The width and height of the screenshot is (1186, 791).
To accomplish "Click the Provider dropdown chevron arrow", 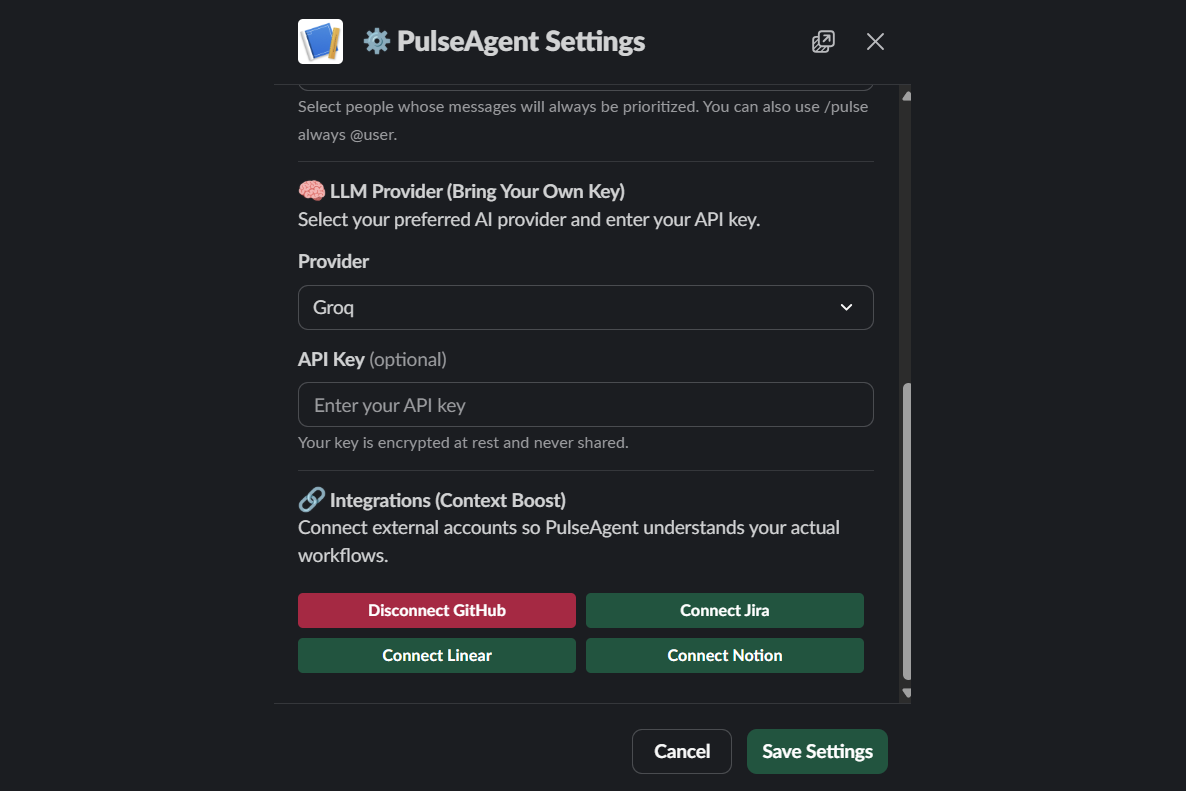I will (x=846, y=307).
